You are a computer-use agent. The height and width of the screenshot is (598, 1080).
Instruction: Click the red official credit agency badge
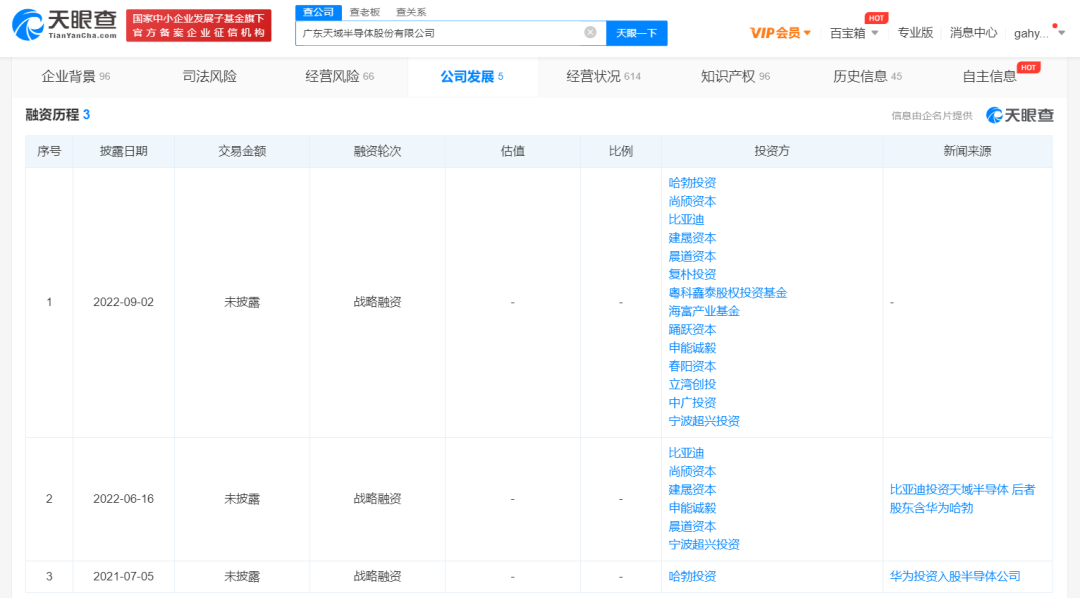click(x=200, y=26)
